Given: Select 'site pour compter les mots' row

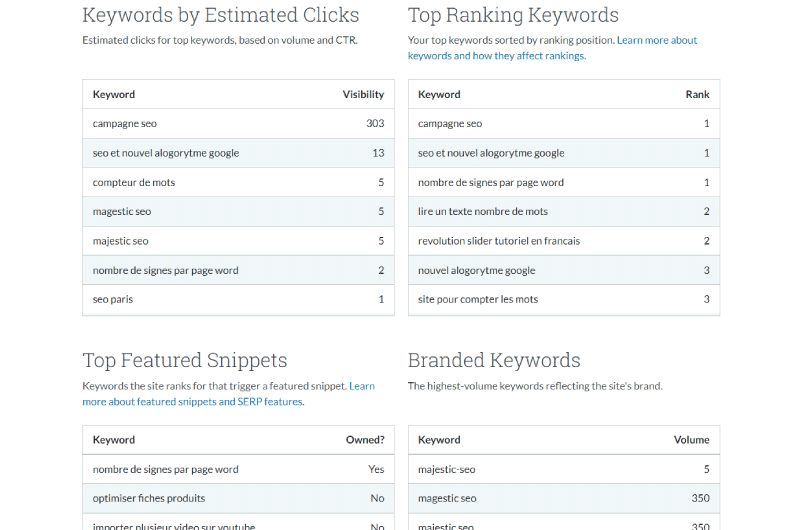Looking at the screenshot, I should [564, 299].
